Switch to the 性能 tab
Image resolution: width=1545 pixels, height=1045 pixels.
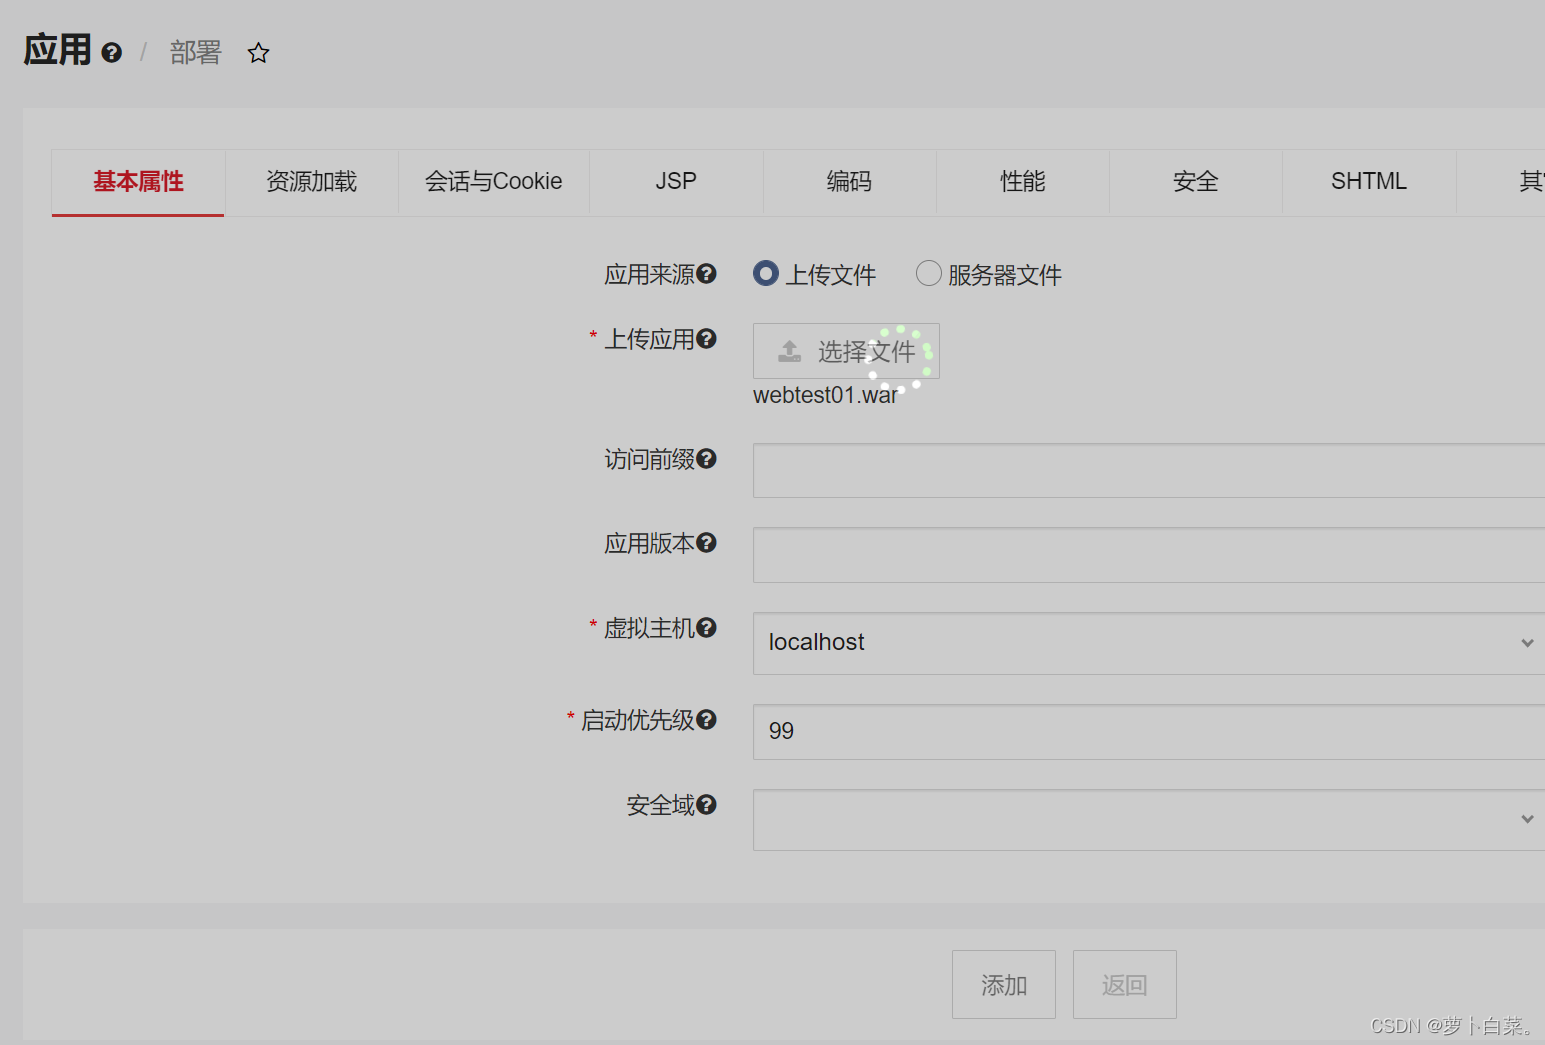click(x=1023, y=181)
